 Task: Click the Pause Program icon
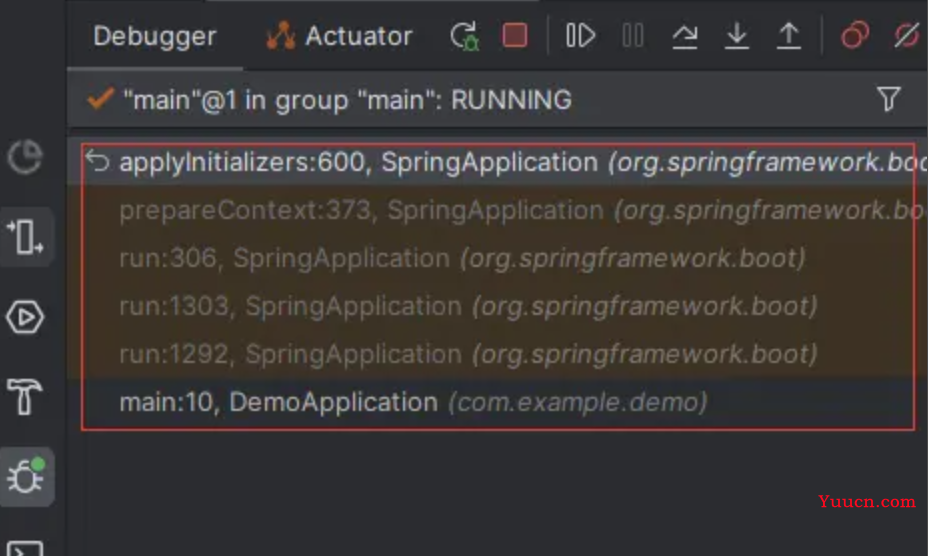point(633,36)
